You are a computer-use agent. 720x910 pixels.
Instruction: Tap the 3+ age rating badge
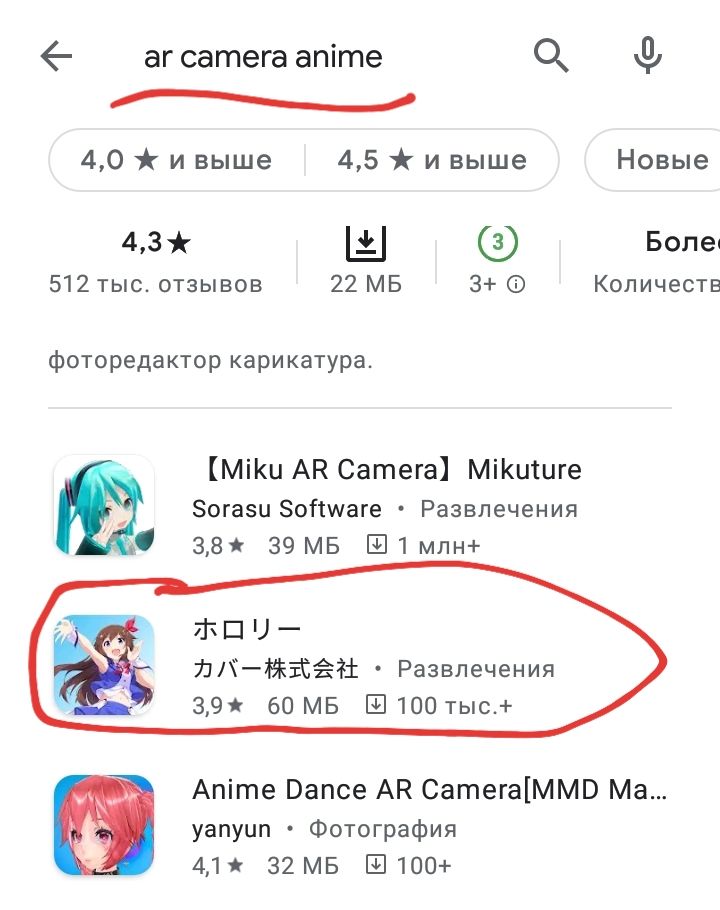pos(498,242)
